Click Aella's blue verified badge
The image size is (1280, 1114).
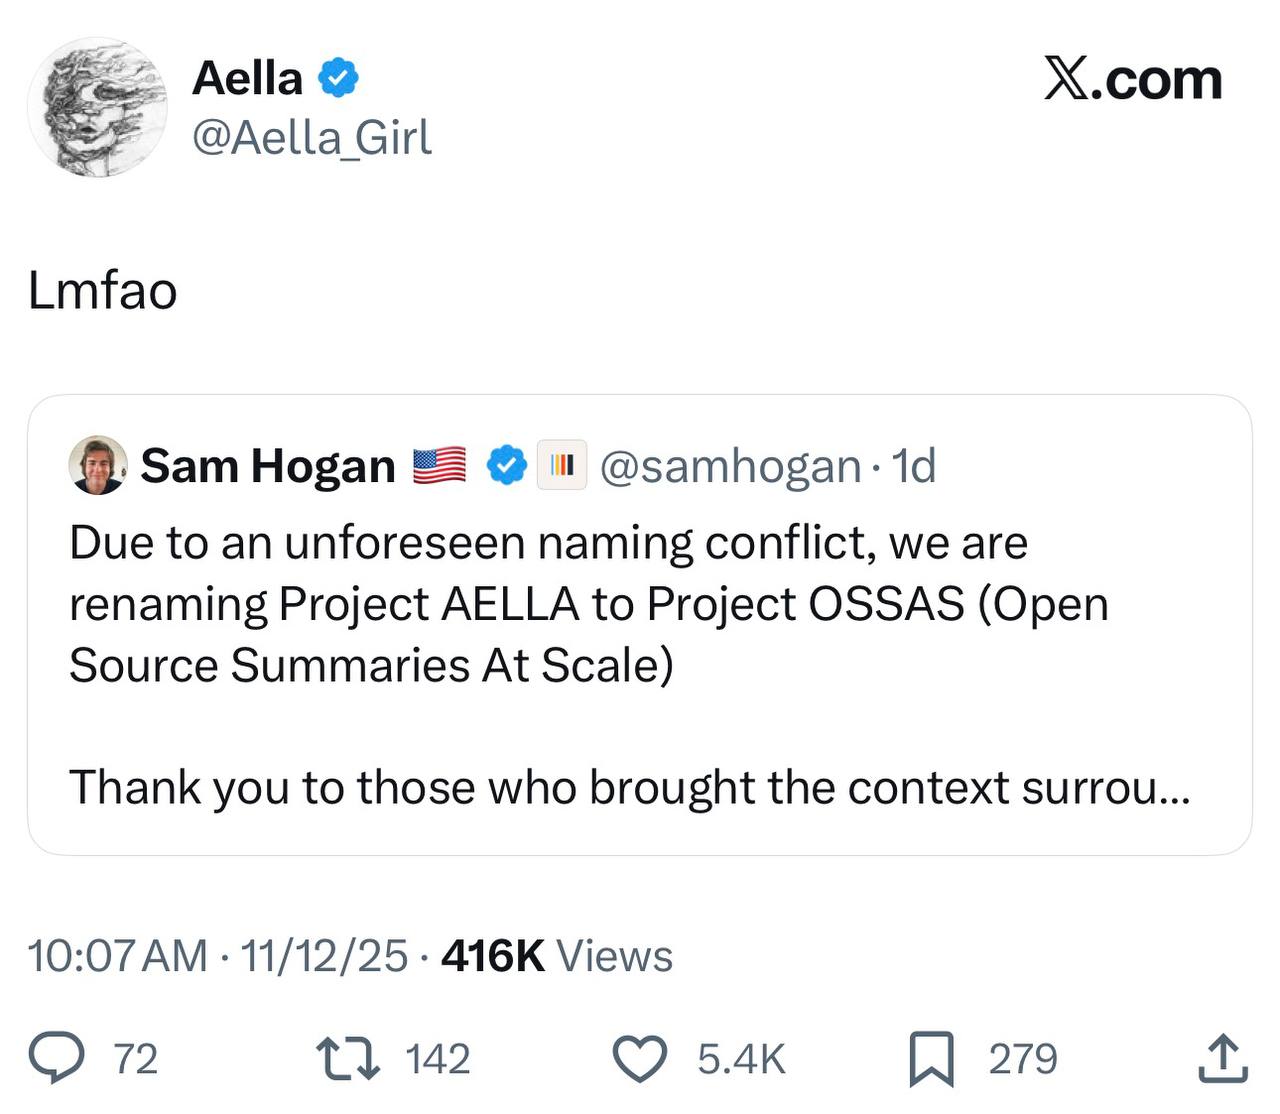pyautogui.click(x=339, y=78)
